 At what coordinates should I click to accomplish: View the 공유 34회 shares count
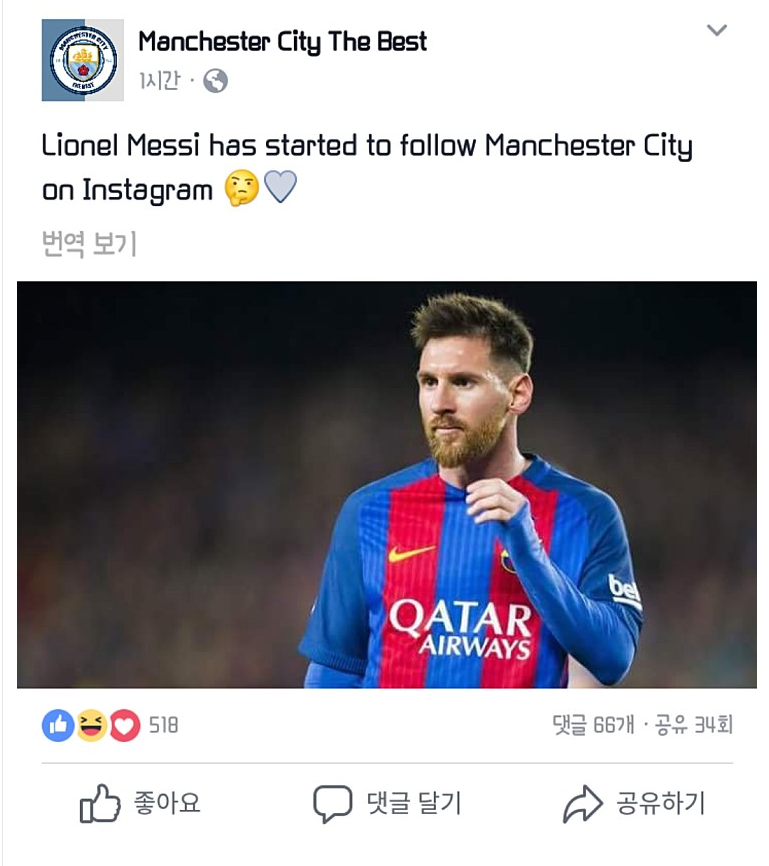tap(694, 725)
